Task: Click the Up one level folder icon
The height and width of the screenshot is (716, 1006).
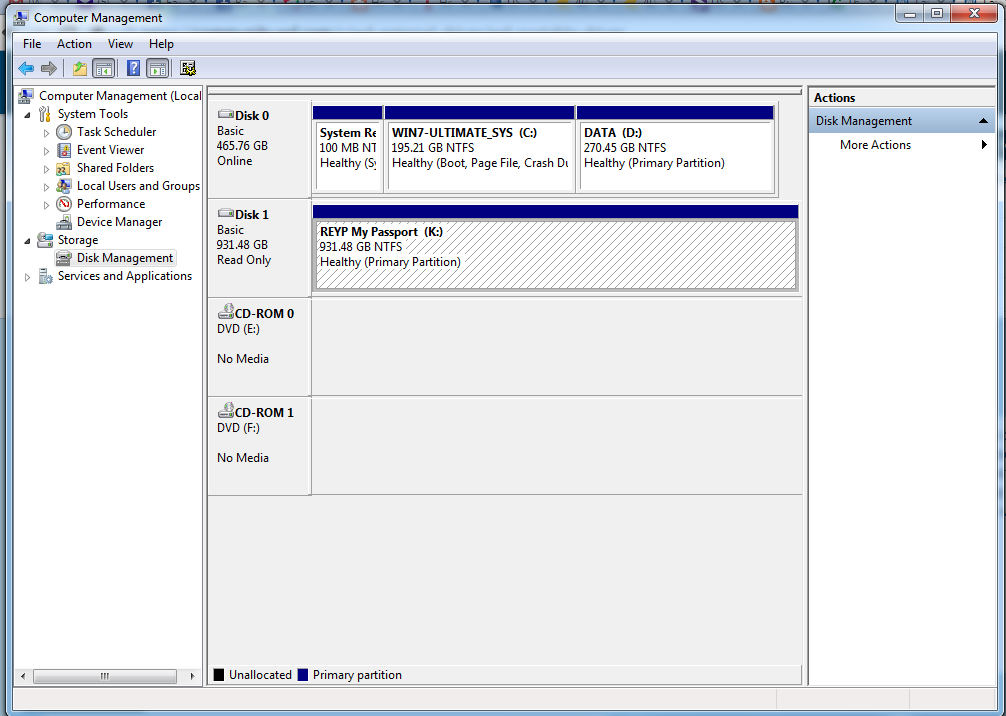Action: (x=80, y=68)
